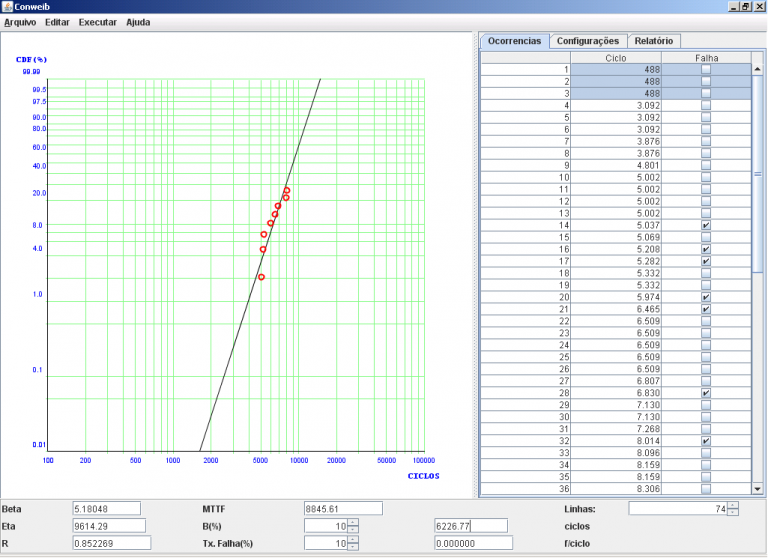
Task: Click the MTTF value field
Action: (343, 508)
